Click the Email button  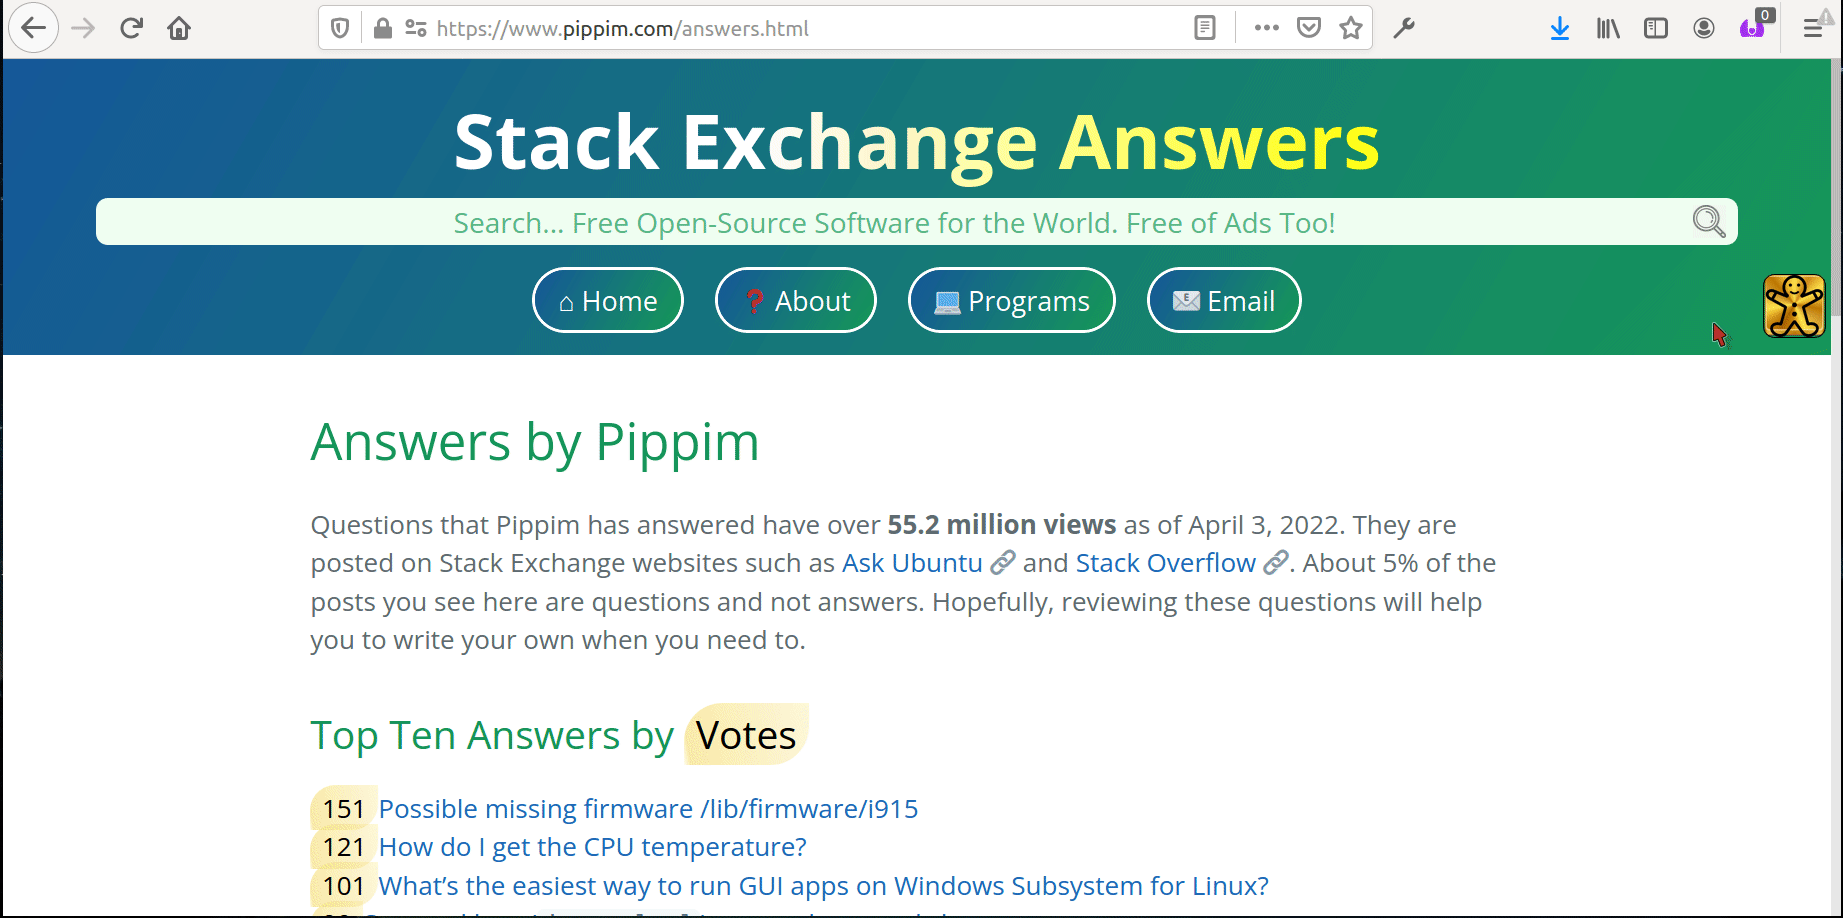coord(1224,300)
